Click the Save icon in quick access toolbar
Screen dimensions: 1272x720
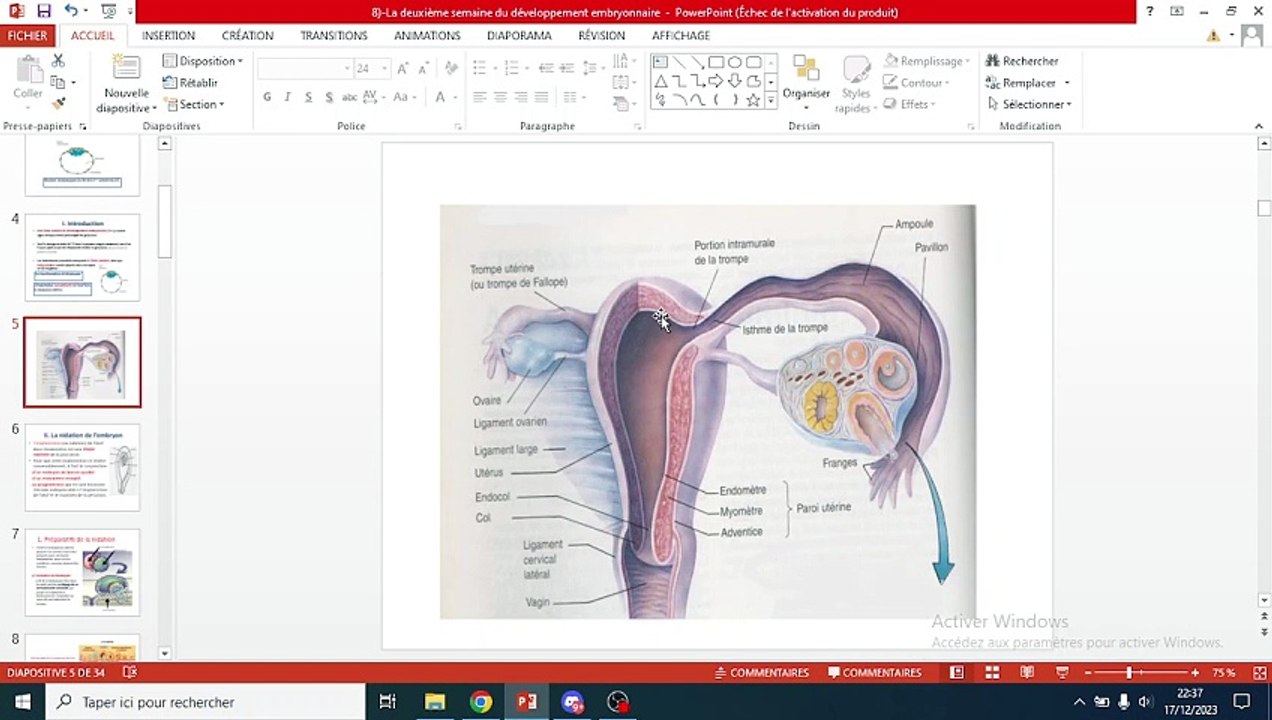43,12
